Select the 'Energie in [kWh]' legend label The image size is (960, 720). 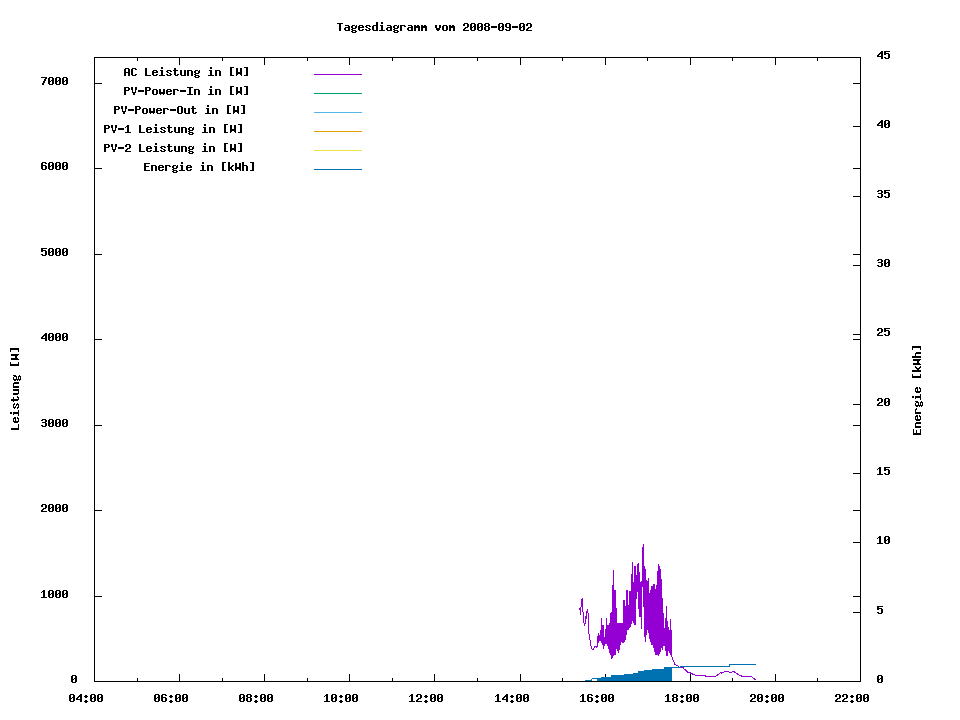199,167
